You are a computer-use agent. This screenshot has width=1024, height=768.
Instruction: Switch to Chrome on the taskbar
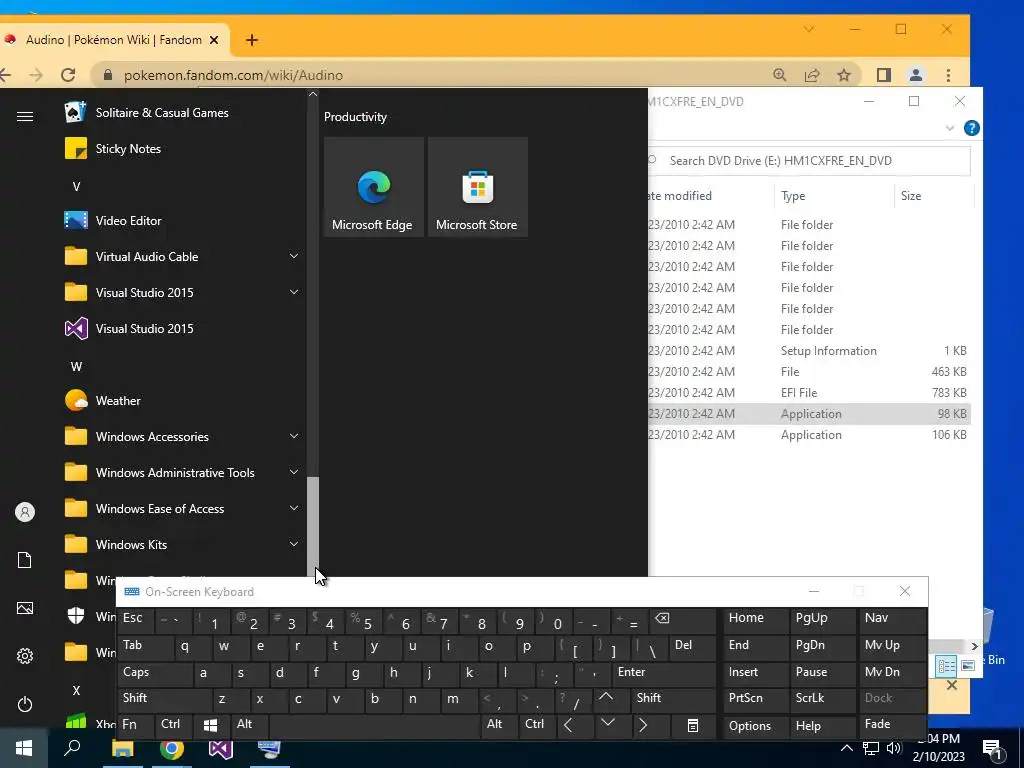pos(172,749)
